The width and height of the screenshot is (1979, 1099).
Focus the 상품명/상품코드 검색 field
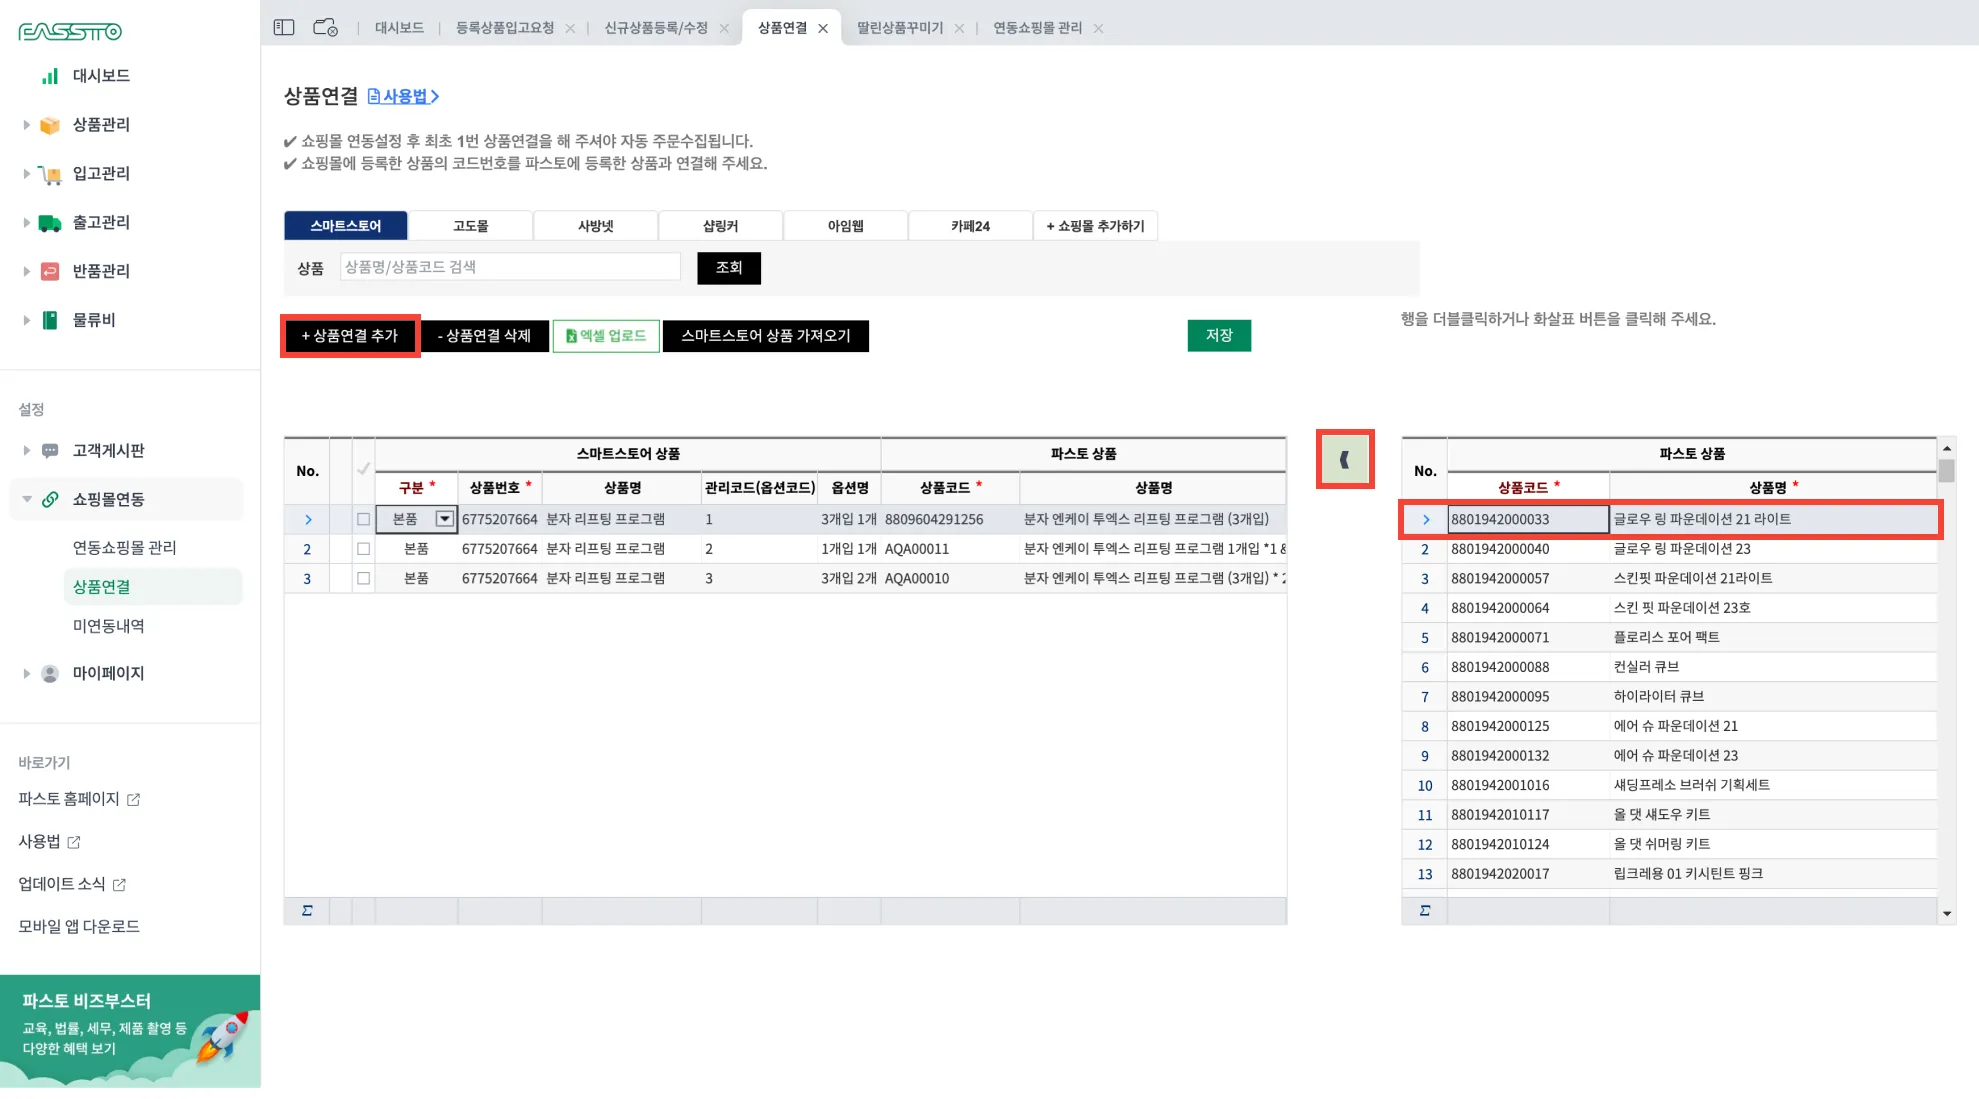coord(510,267)
